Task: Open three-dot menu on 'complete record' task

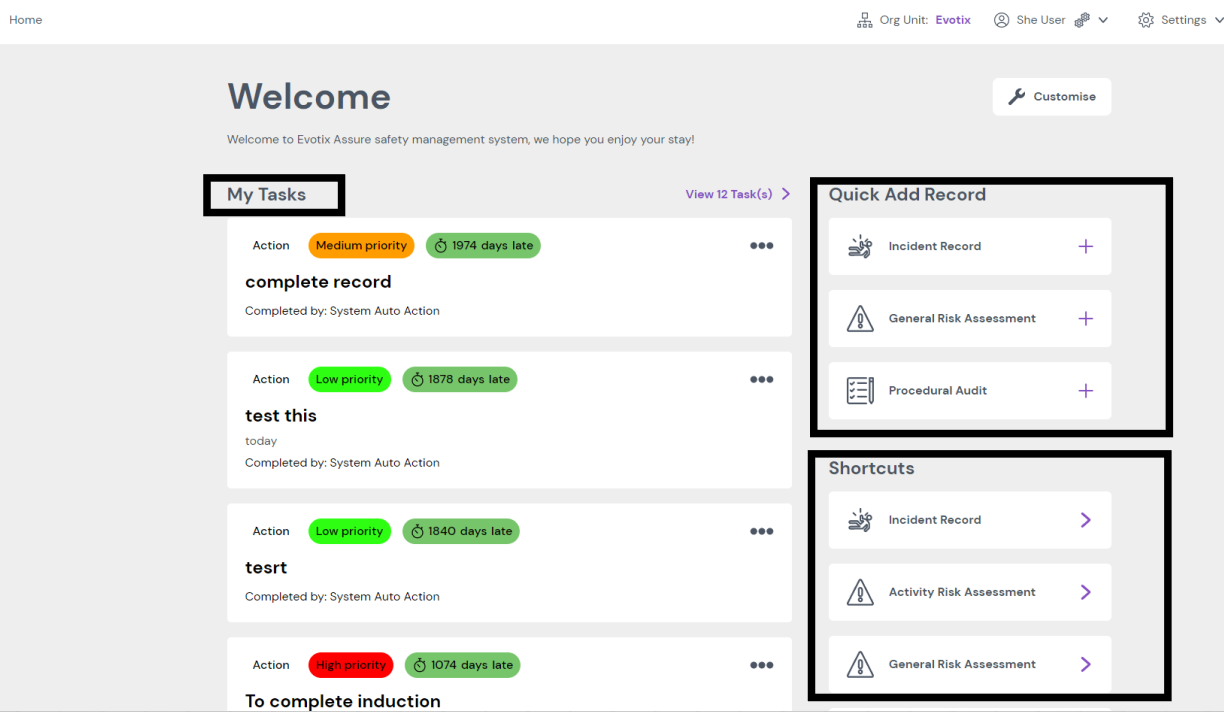Action: coord(761,246)
